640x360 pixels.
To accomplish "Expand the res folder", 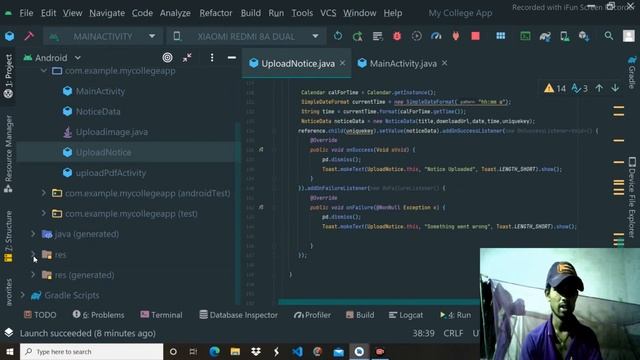I will point(33,254).
